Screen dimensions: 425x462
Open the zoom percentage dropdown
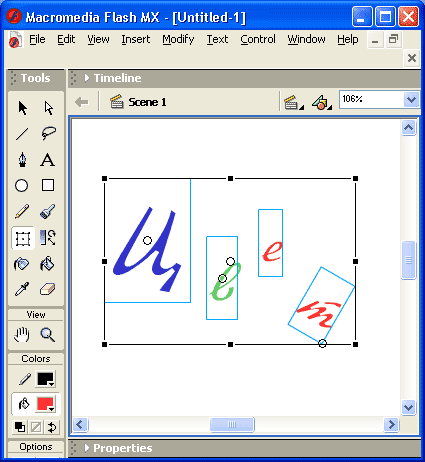tap(411, 99)
